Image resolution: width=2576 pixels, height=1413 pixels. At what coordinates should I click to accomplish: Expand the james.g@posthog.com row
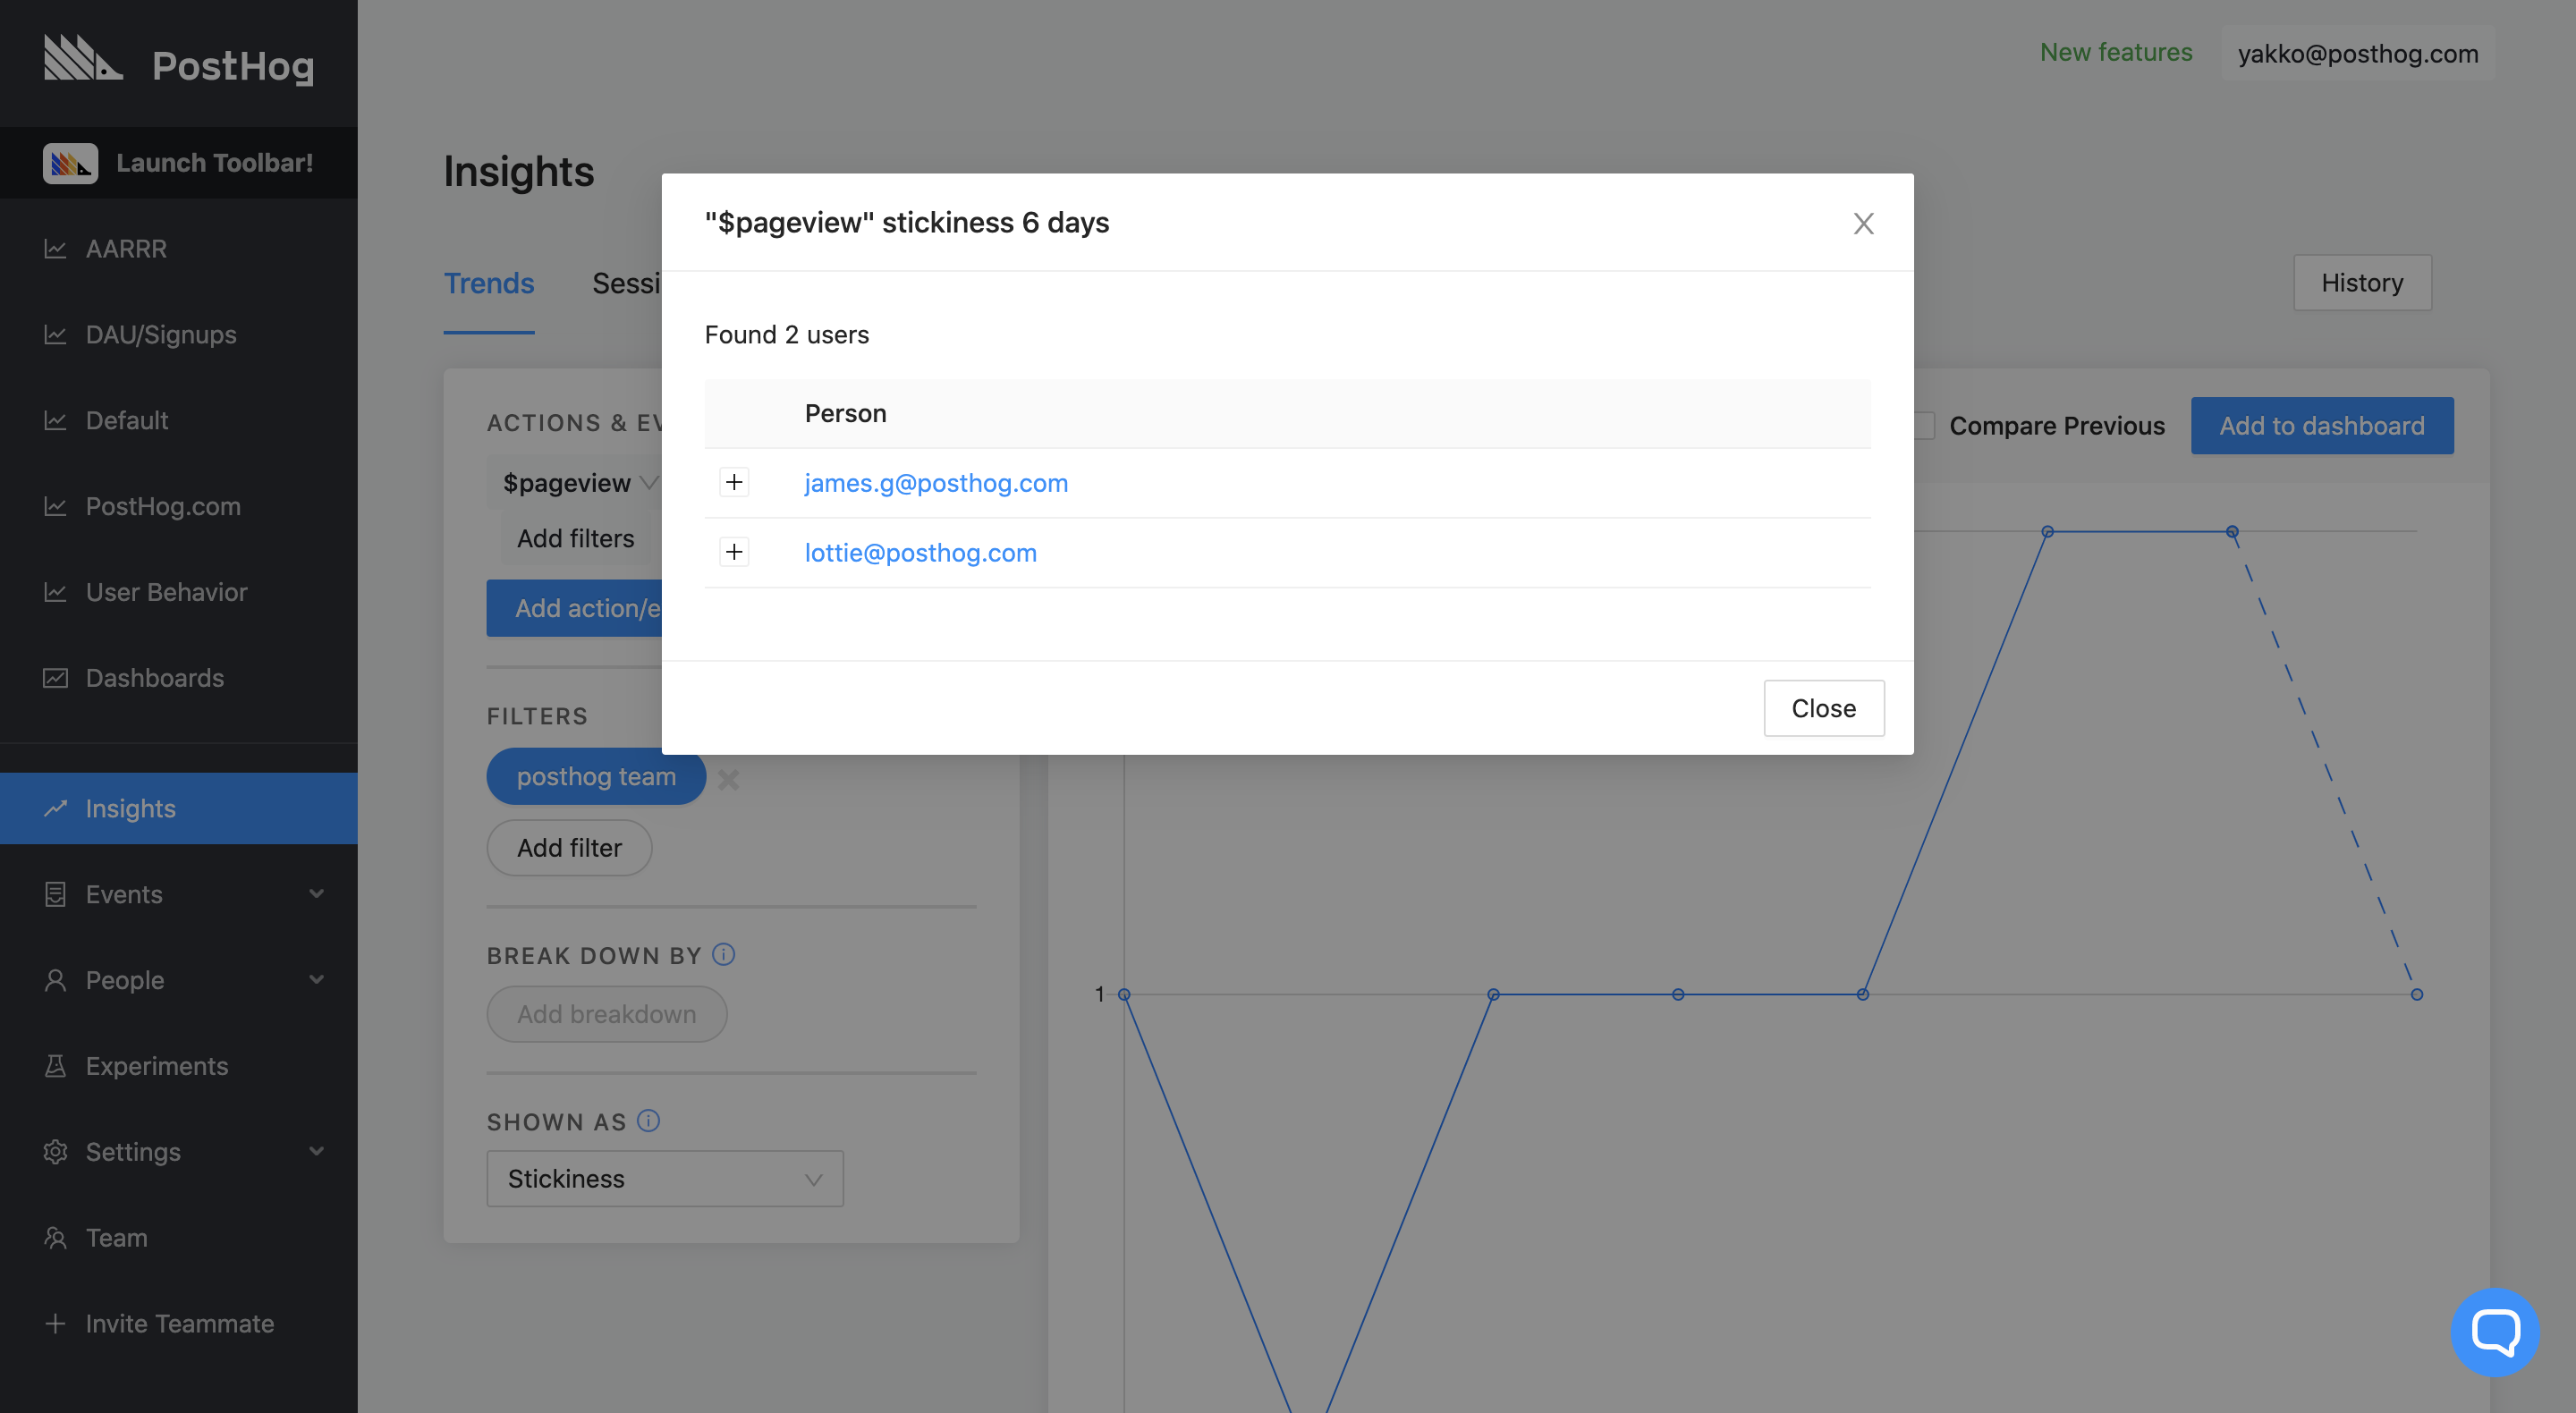[734, 483]
